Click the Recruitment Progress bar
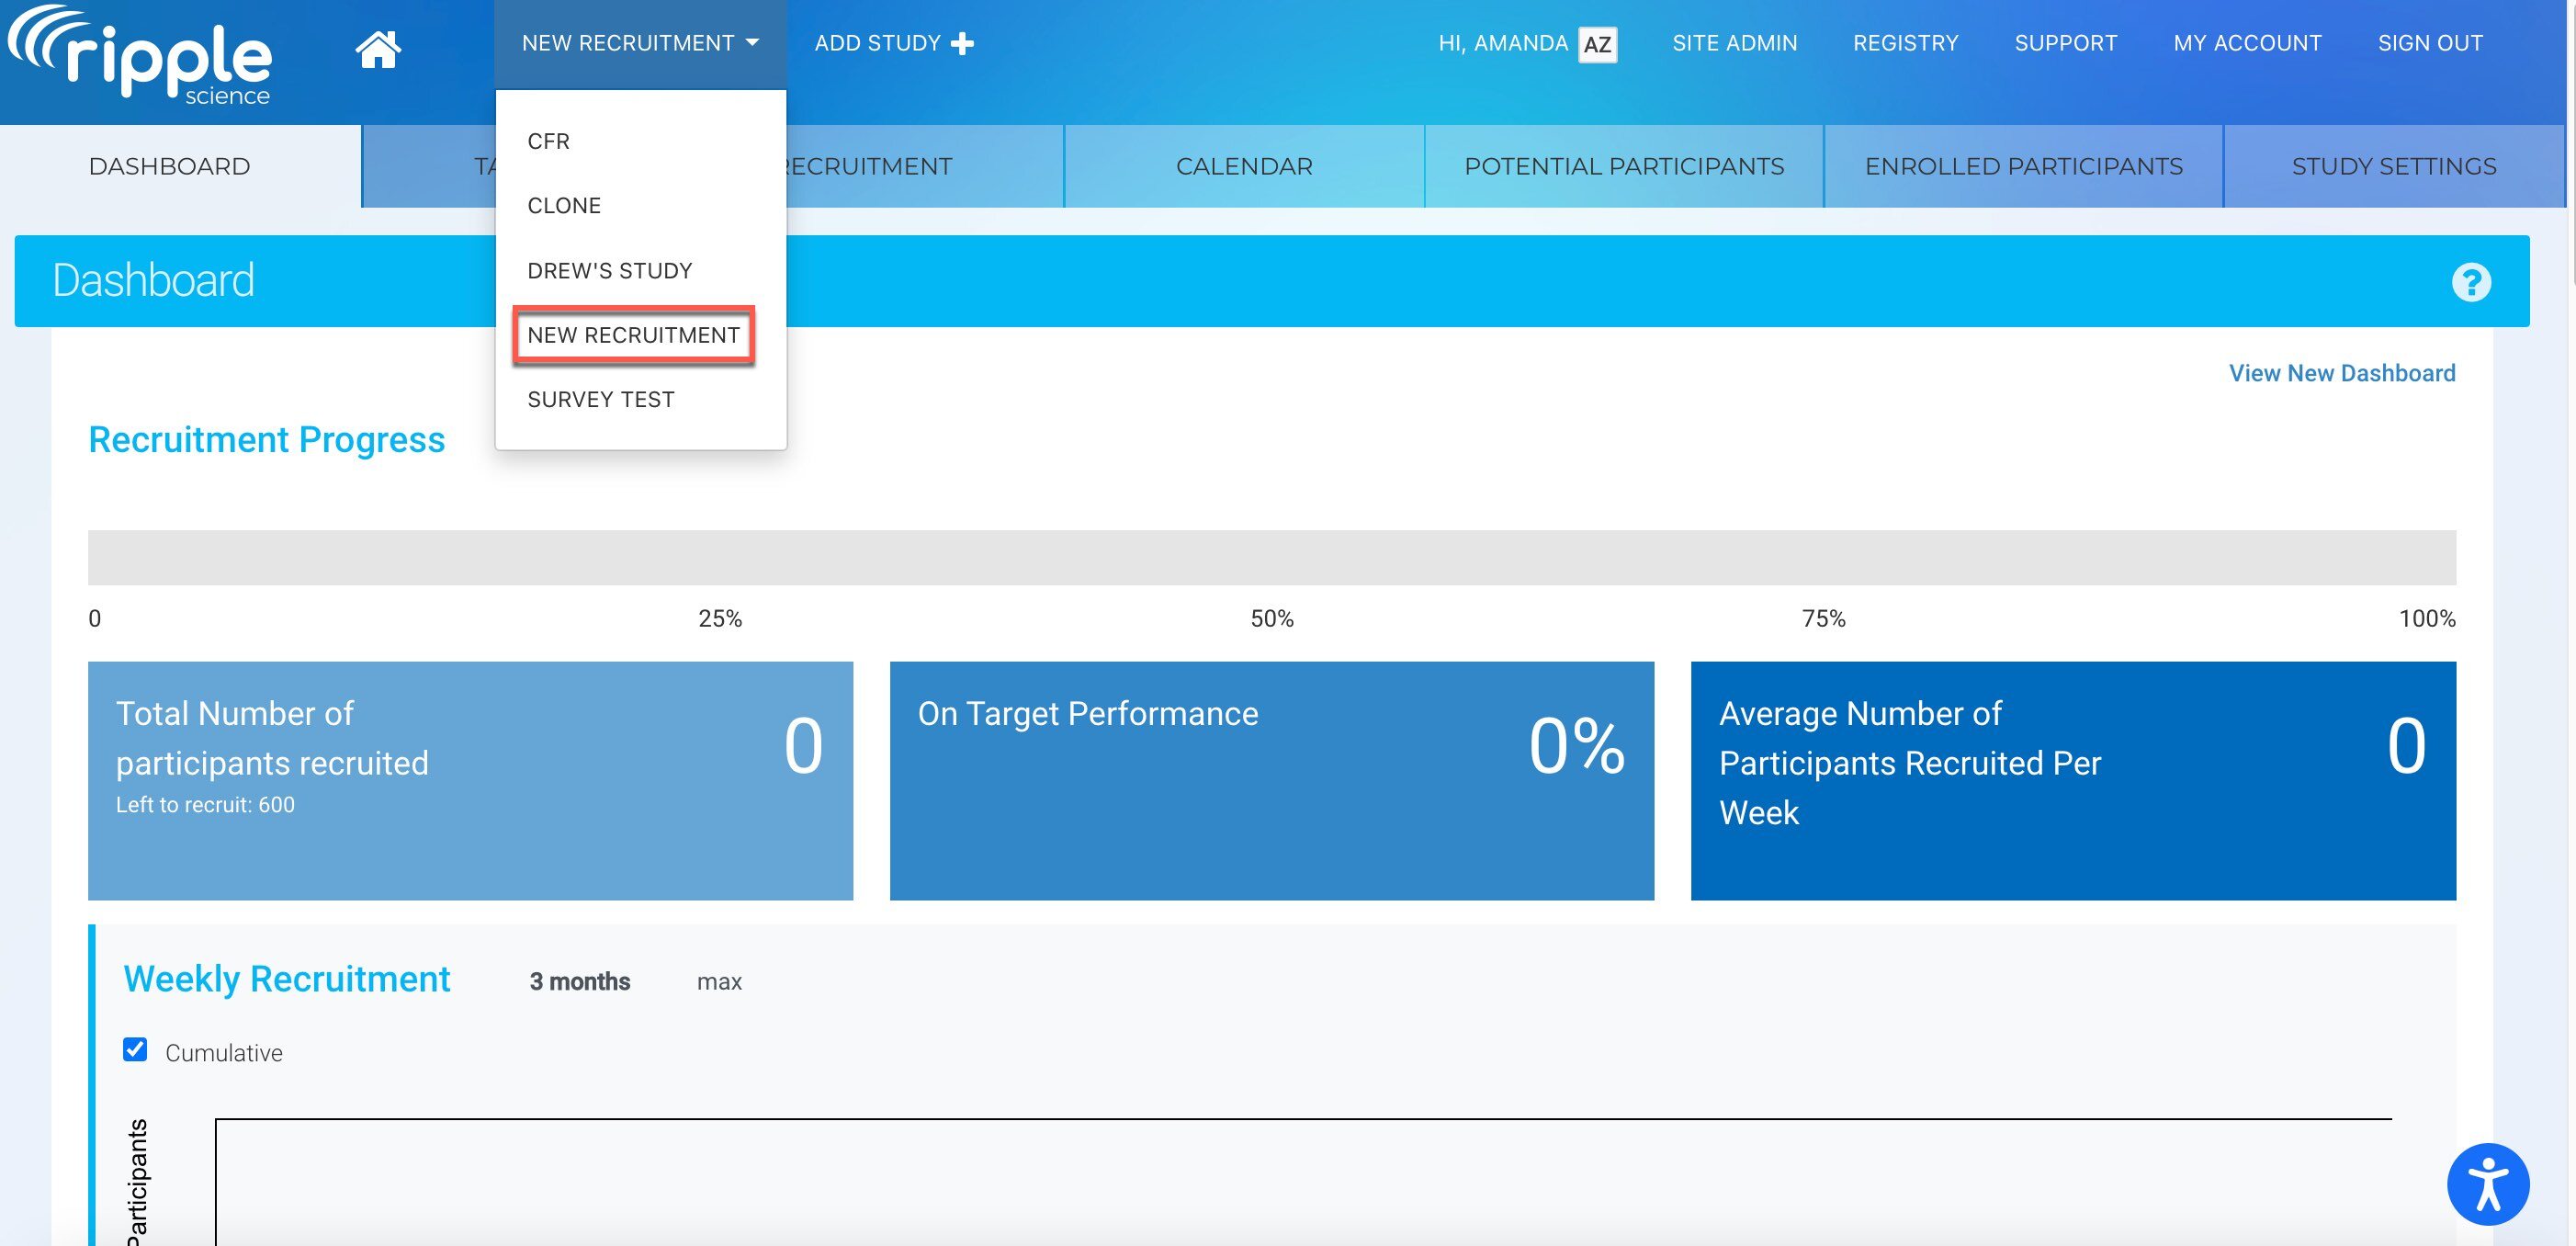2576x1246 pixels. [1271, 557]
